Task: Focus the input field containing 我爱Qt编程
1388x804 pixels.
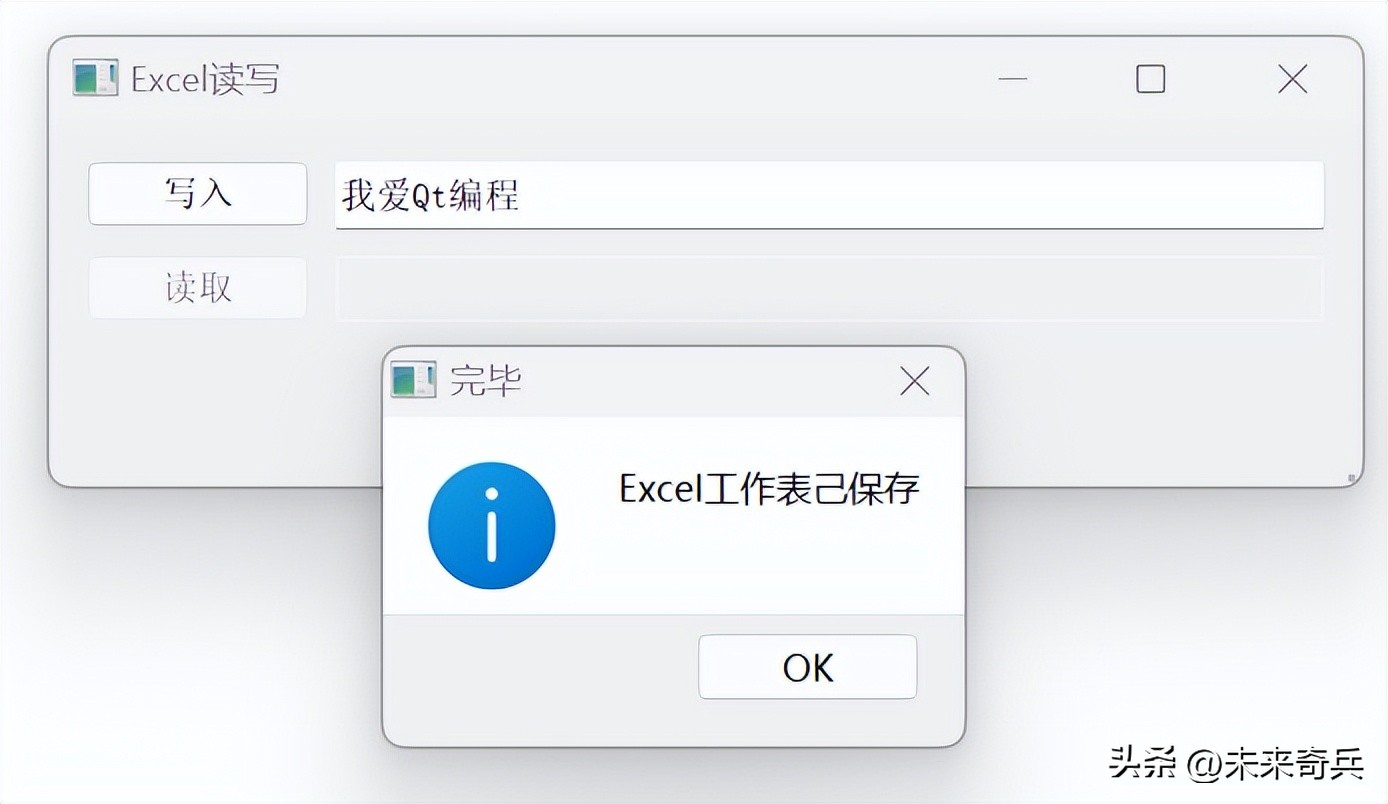Action: (829, 195)
